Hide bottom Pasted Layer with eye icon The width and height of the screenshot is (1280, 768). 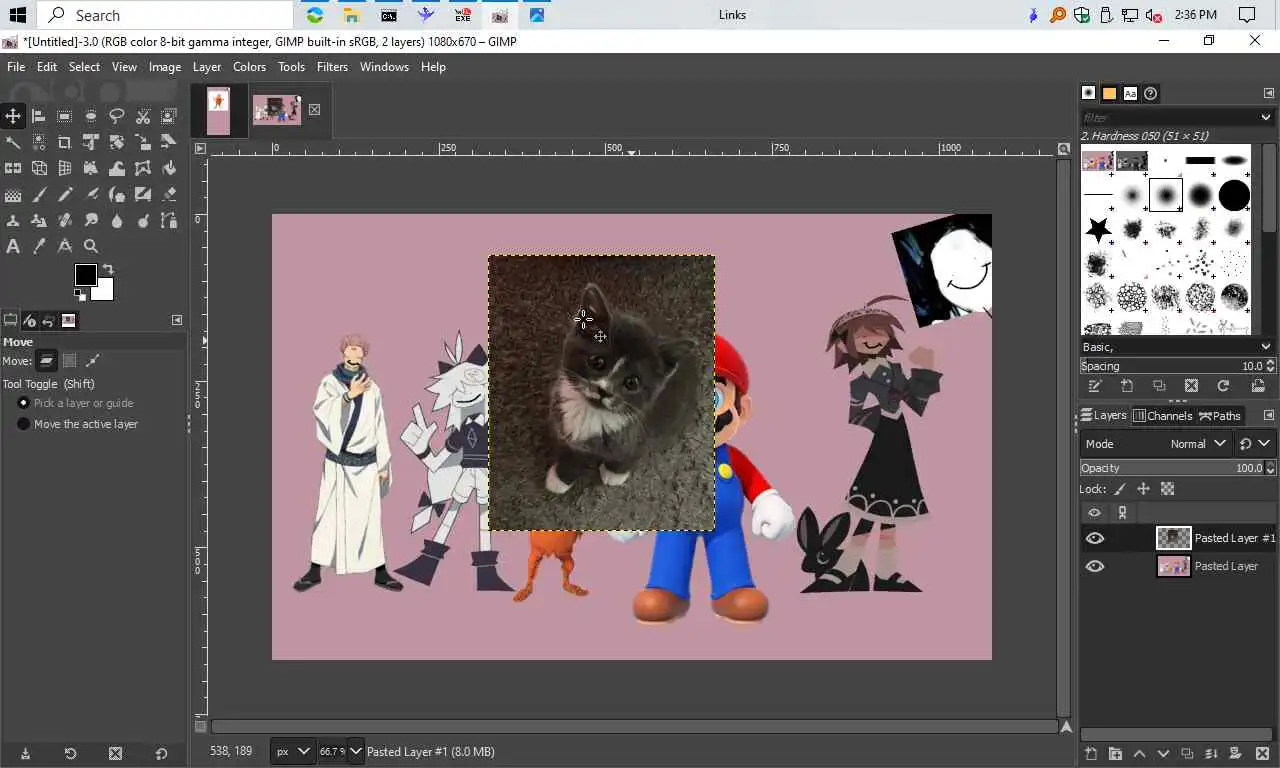[x=1095, y=566]
